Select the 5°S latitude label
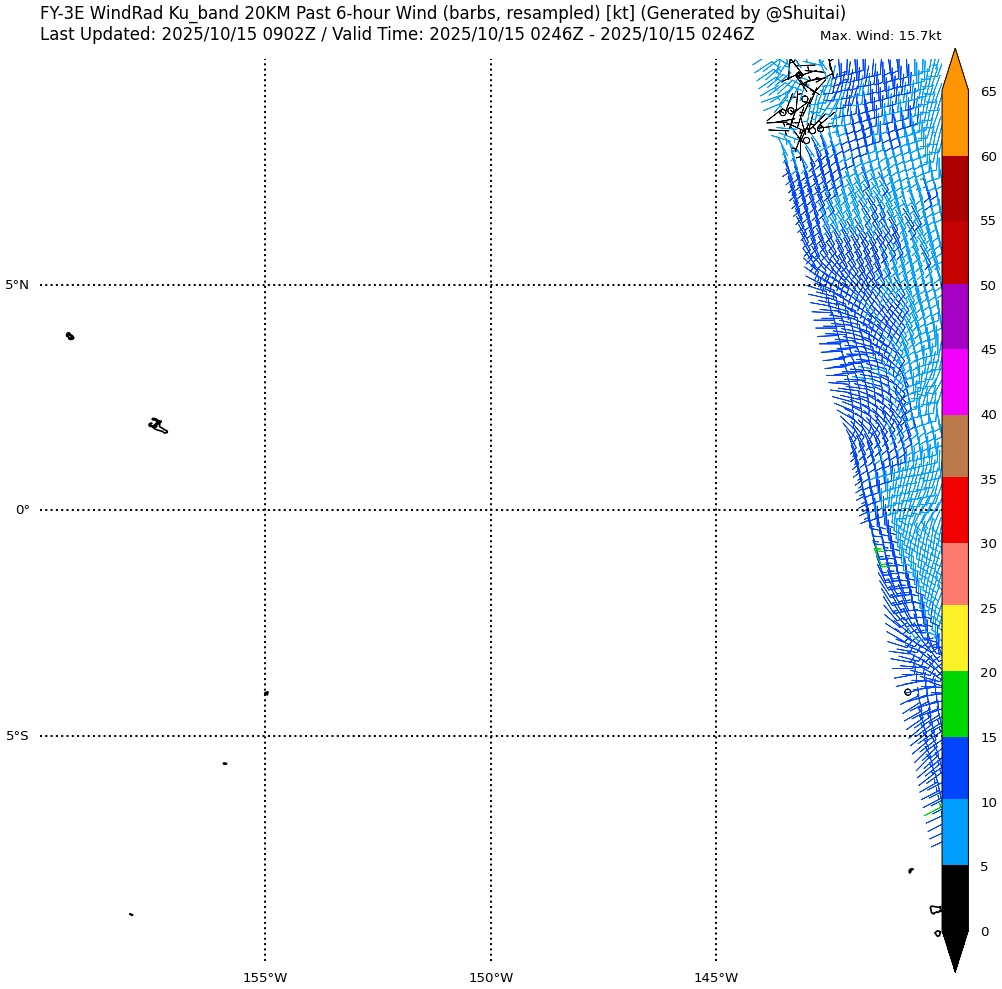 [17, 736]
